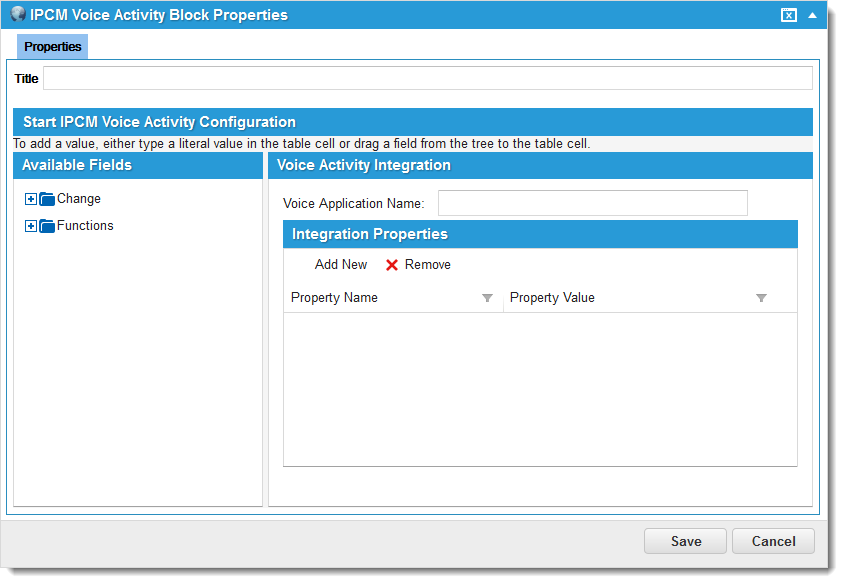Screen dimensions: 843x583
Task: Expand the Change tree node
Action: (30, 199)
